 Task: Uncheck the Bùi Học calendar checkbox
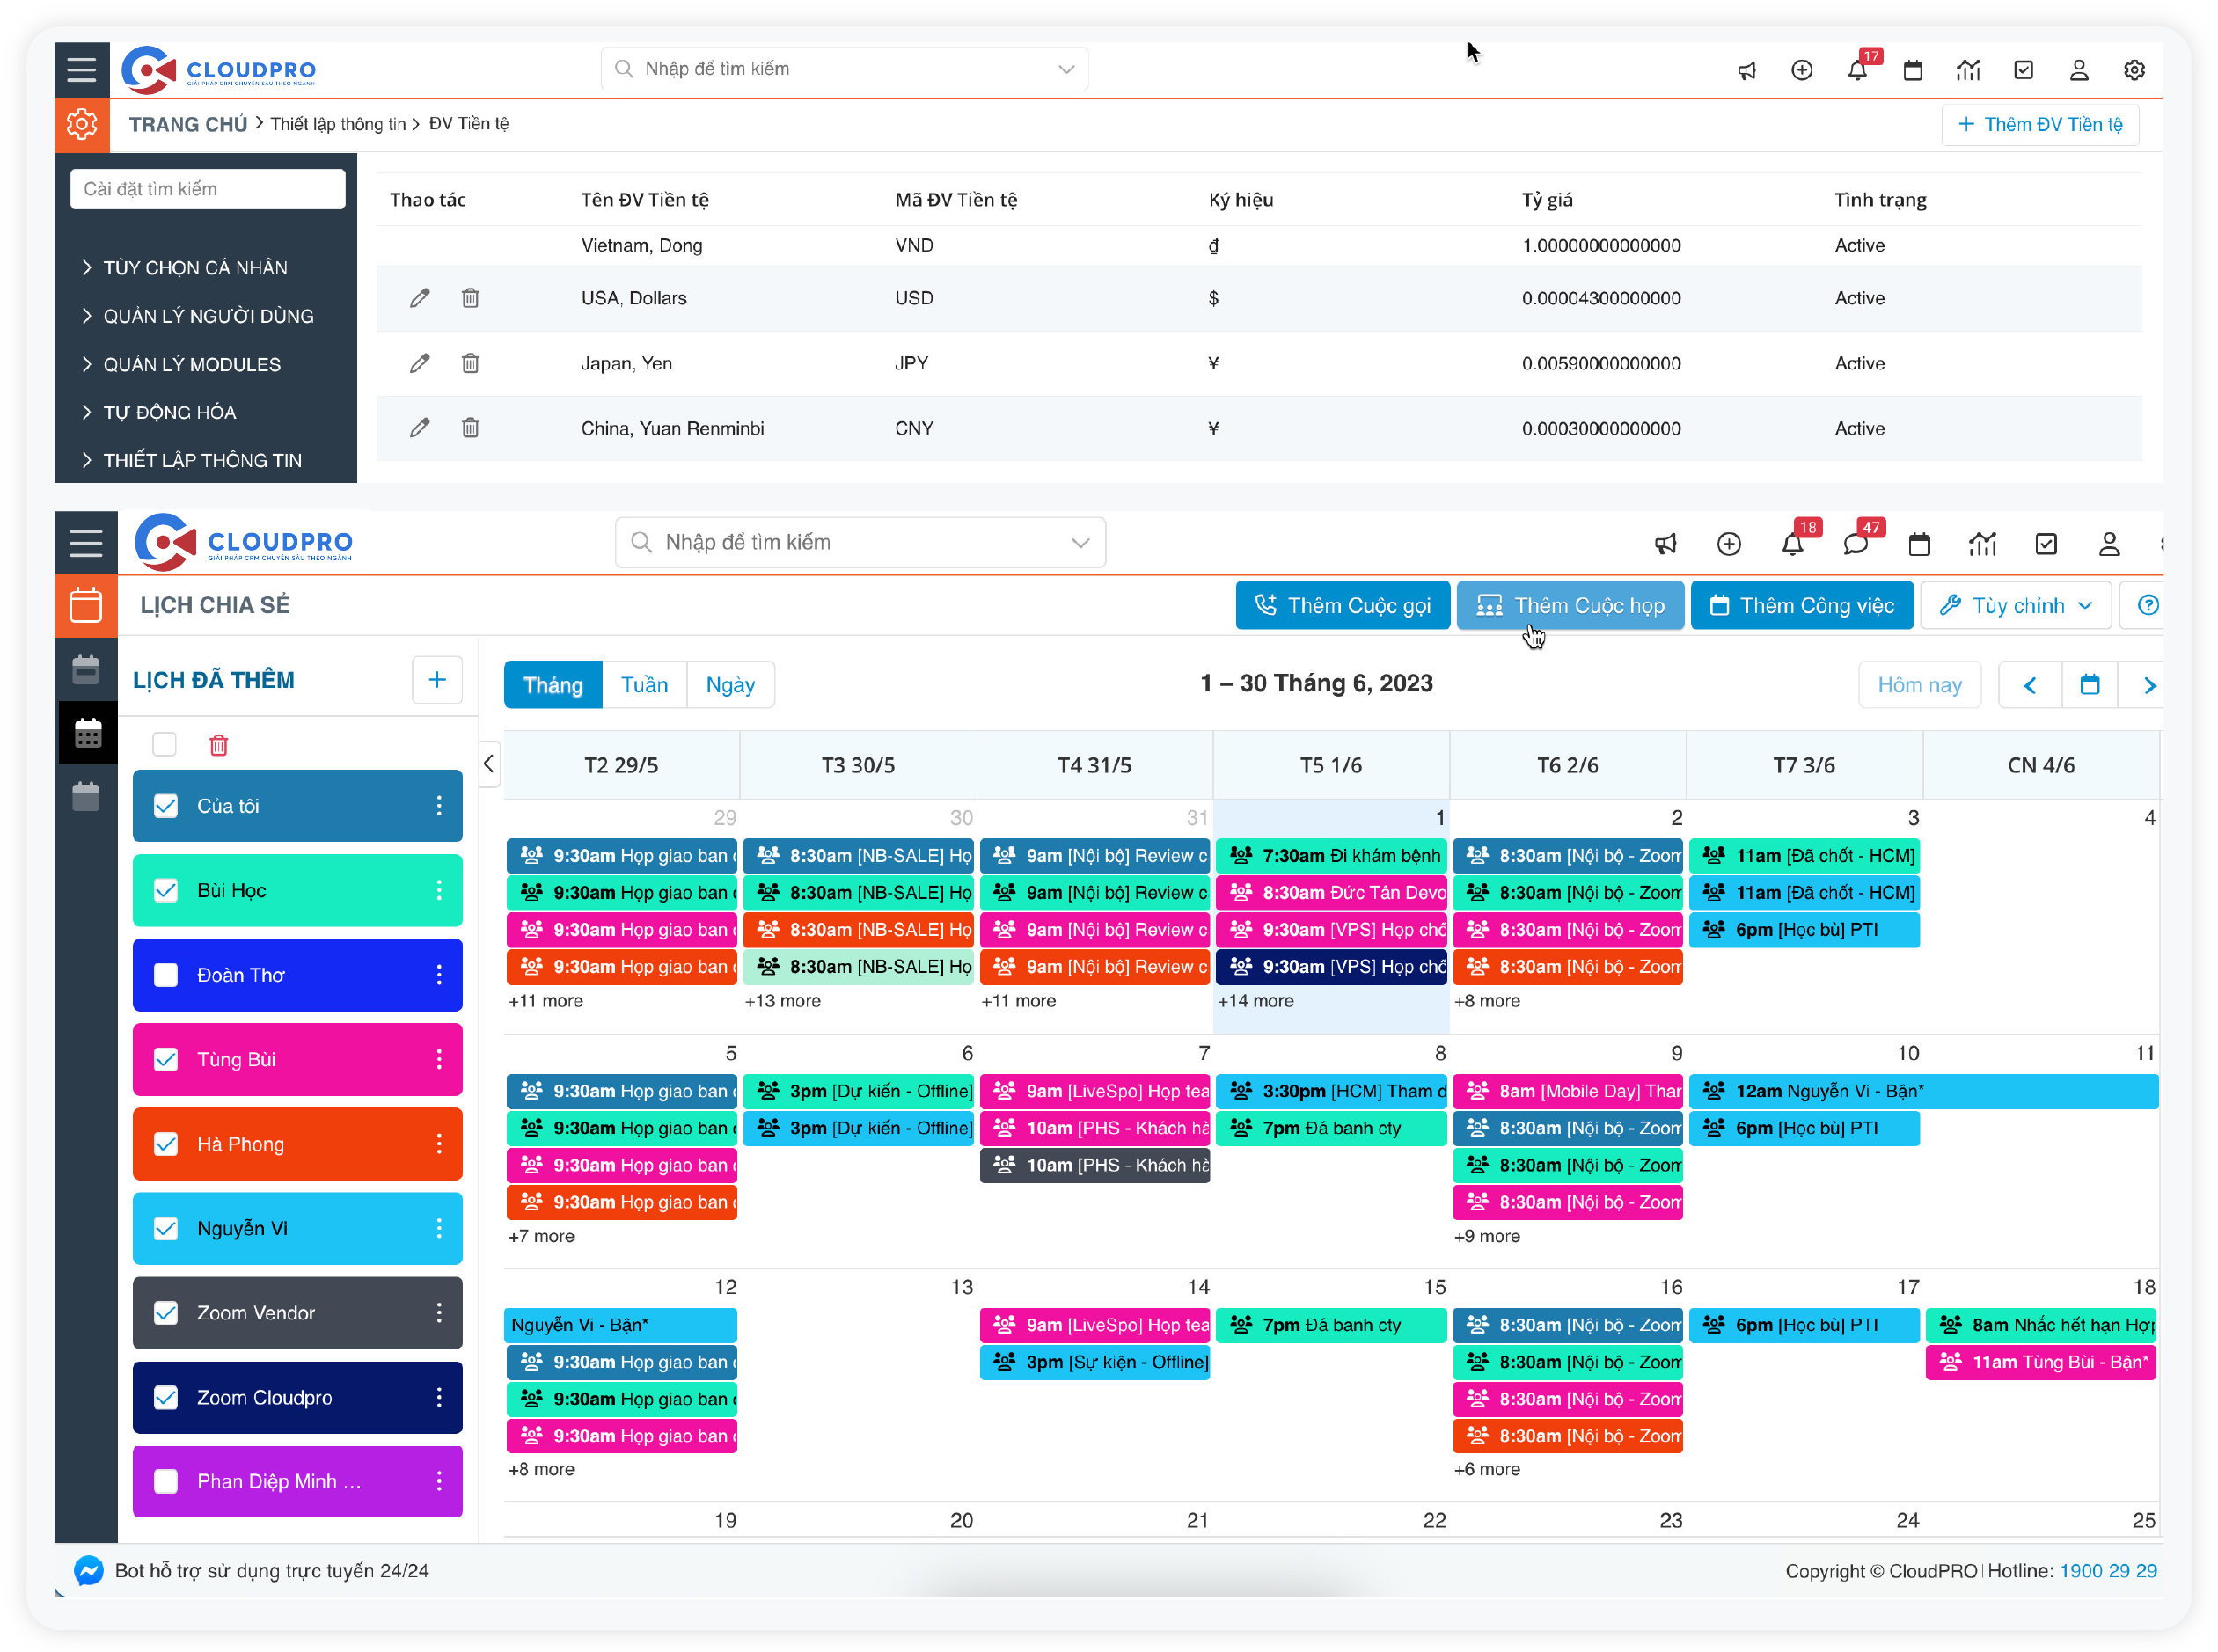pyautogui.click(x=166, y=890)
